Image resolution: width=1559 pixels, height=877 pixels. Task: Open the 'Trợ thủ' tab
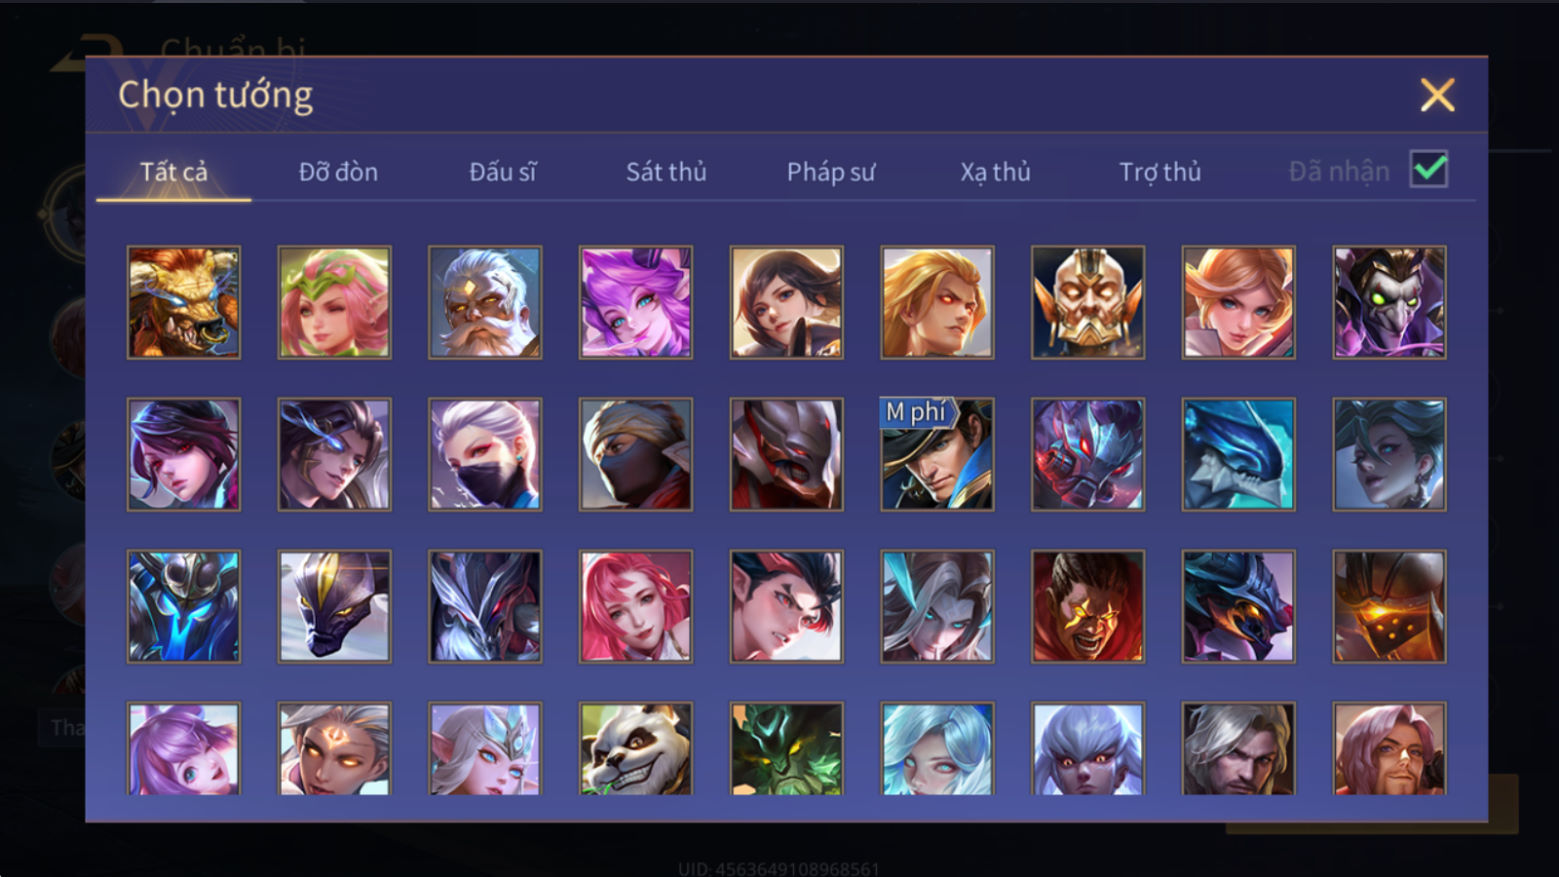click(x=1160, y=172)
